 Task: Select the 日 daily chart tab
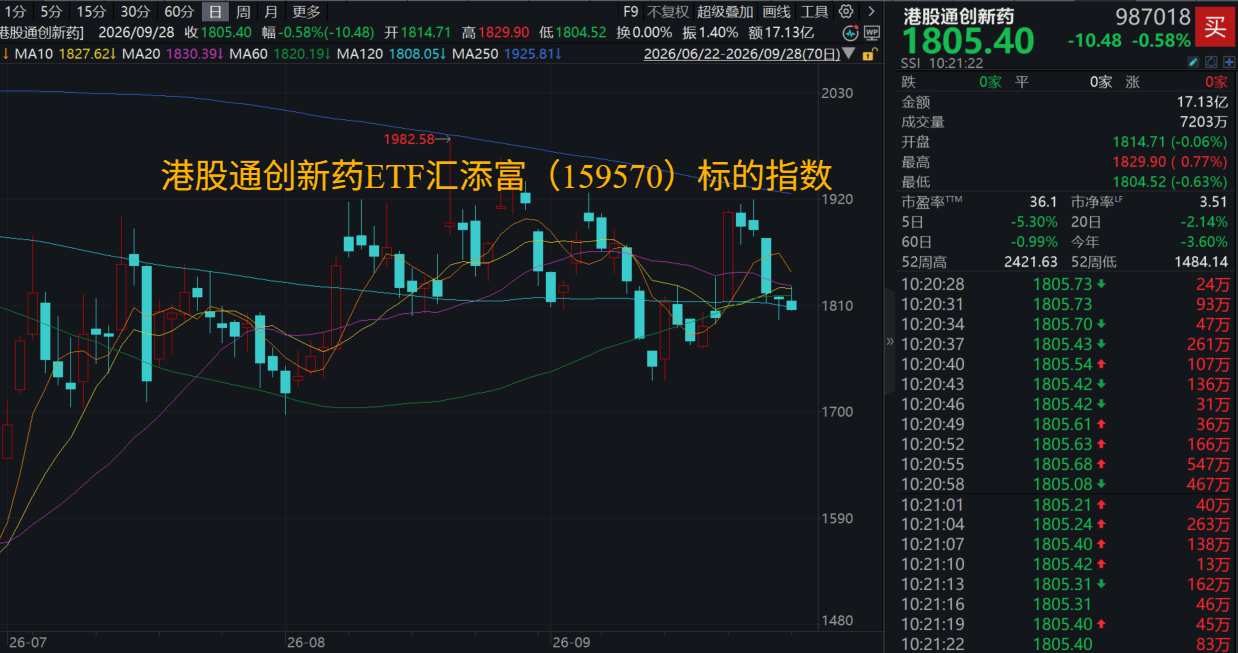click(215, 12)
